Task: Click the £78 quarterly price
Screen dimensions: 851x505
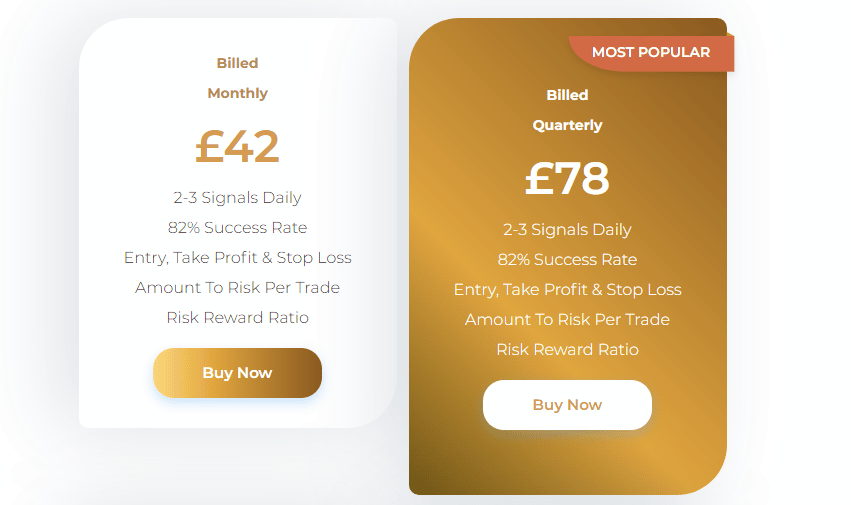Action: pyautogui.click(x=567, y=179)
